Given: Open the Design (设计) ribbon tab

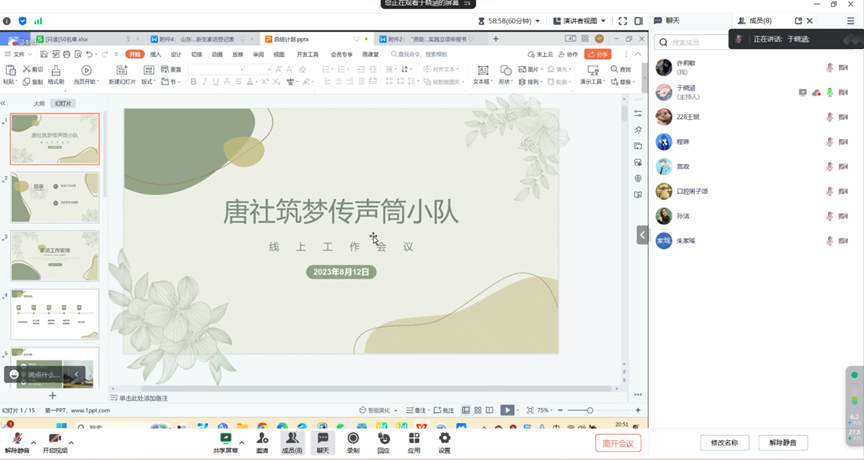Looking at the screenshot, I should click(176, 55).
